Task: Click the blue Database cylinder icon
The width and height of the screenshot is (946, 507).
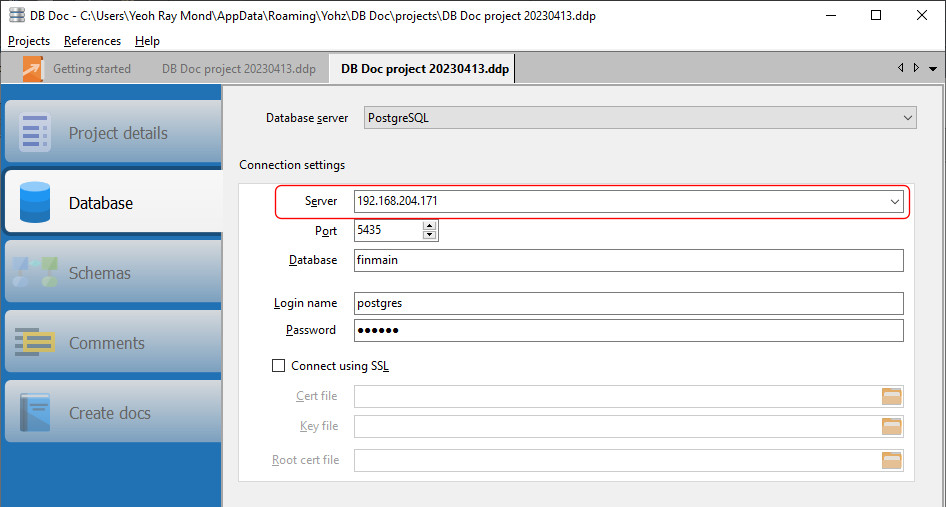Action: [35, 203]
